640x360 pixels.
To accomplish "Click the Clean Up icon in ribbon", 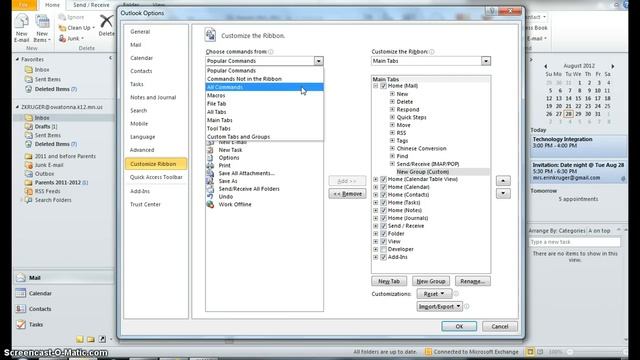I will click(62, 28).
